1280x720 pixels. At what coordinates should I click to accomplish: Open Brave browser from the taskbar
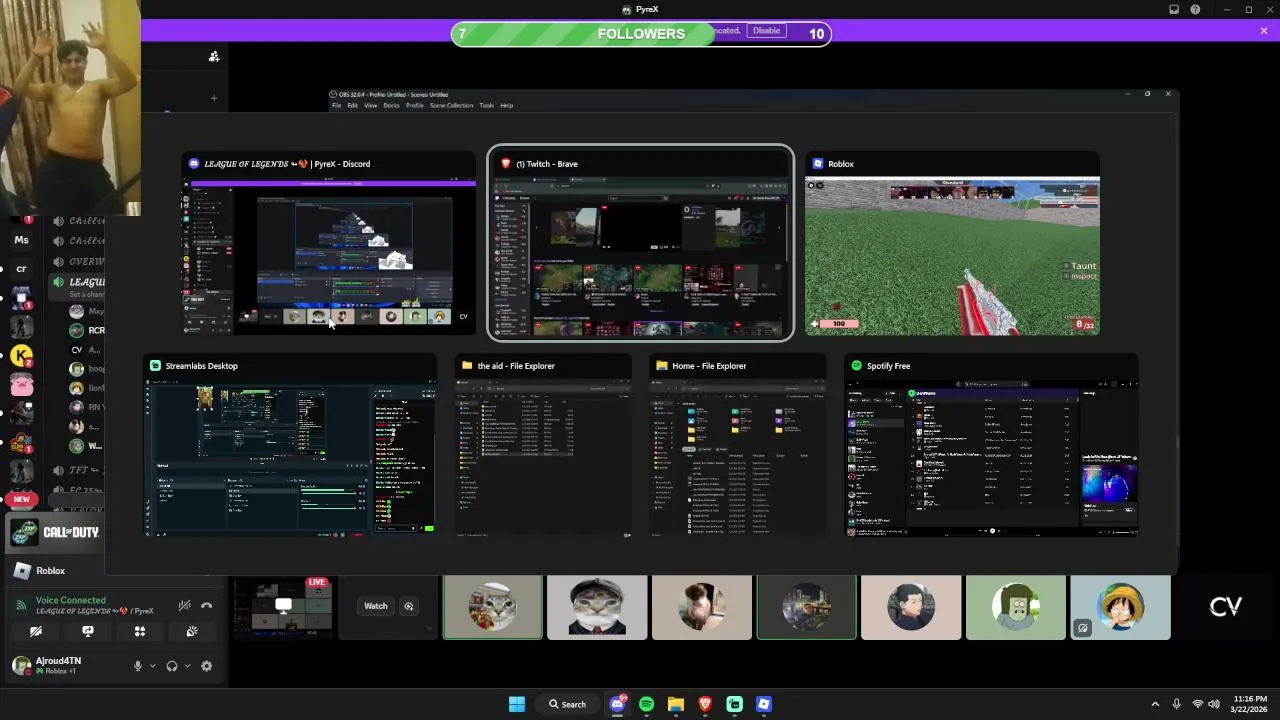pyautogui.click(x=705, y=704)
